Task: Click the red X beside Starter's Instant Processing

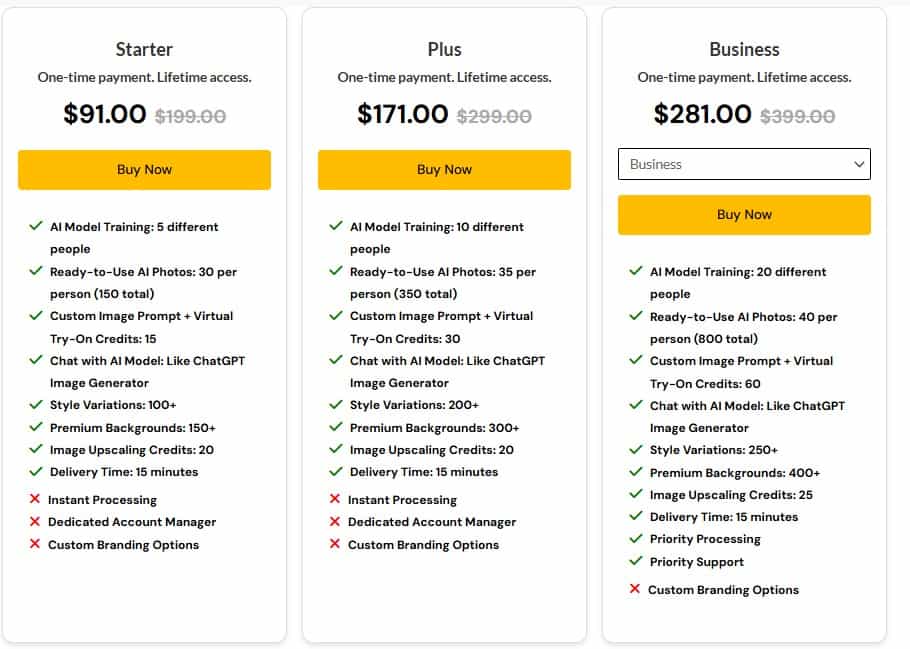Action: tap(35, 499)
